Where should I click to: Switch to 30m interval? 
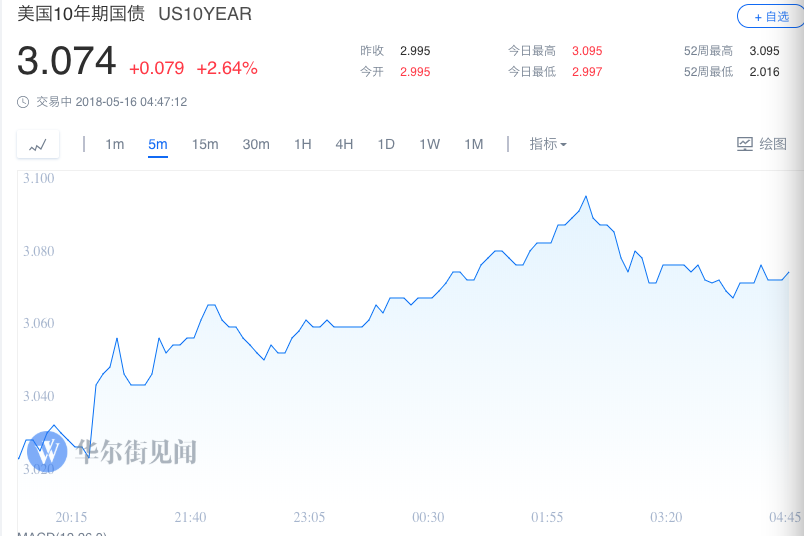pos(256,144)
